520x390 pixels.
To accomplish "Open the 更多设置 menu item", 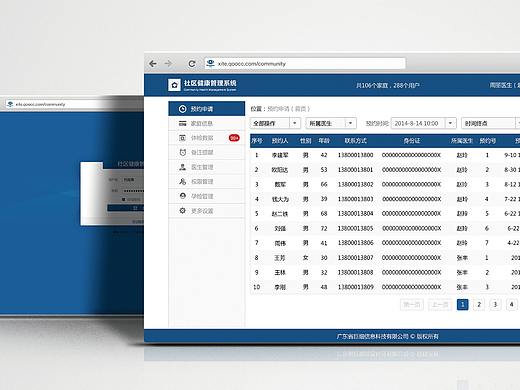I will point(207,211).
